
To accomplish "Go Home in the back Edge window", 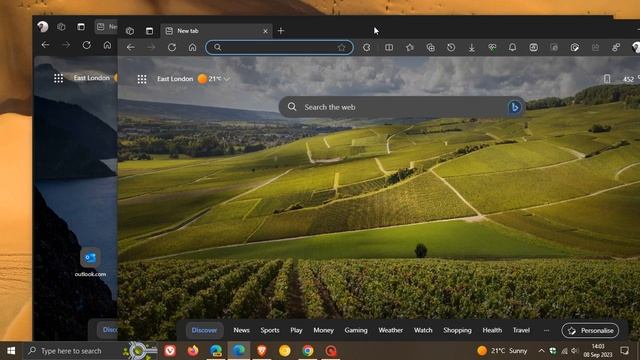I will (107, 45).
